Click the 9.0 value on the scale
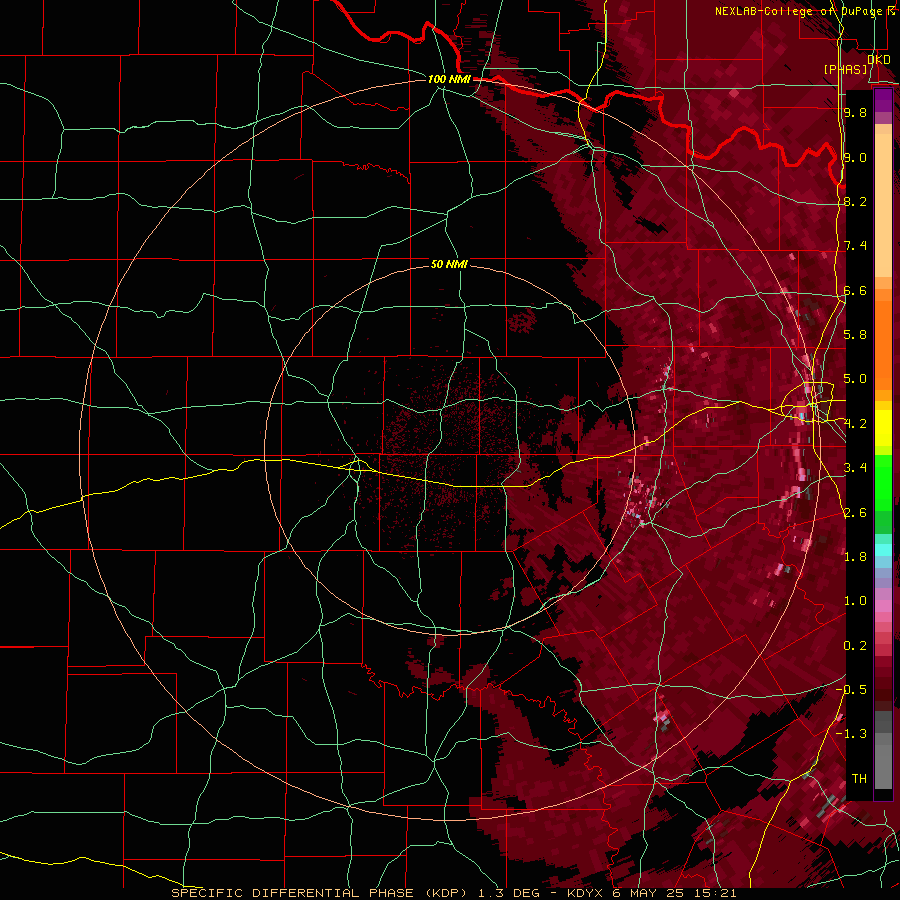The image size is (900, 900). (855, 157)
